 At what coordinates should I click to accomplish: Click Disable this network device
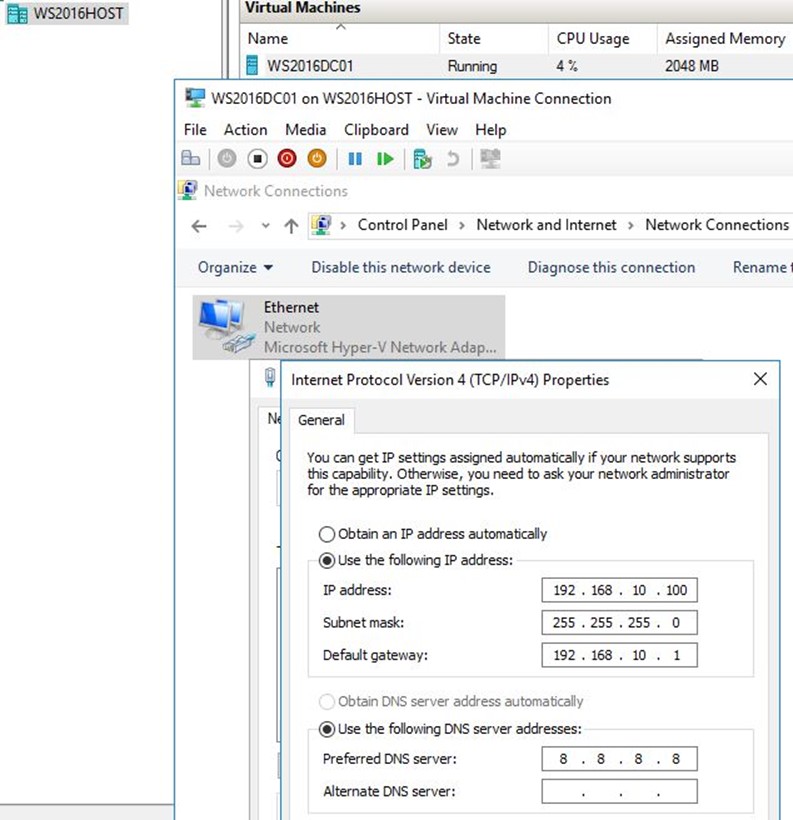(401, 267)
